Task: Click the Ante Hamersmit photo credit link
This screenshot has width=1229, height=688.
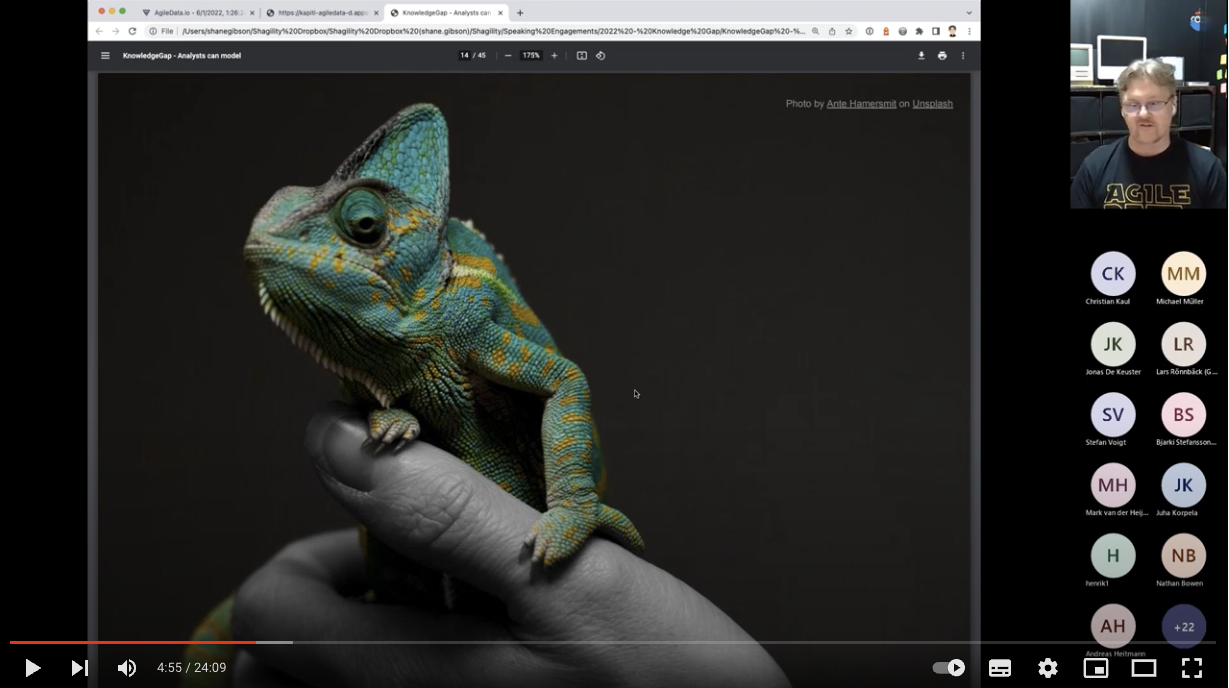Action: pyautogui.click(x=861, y=104)
